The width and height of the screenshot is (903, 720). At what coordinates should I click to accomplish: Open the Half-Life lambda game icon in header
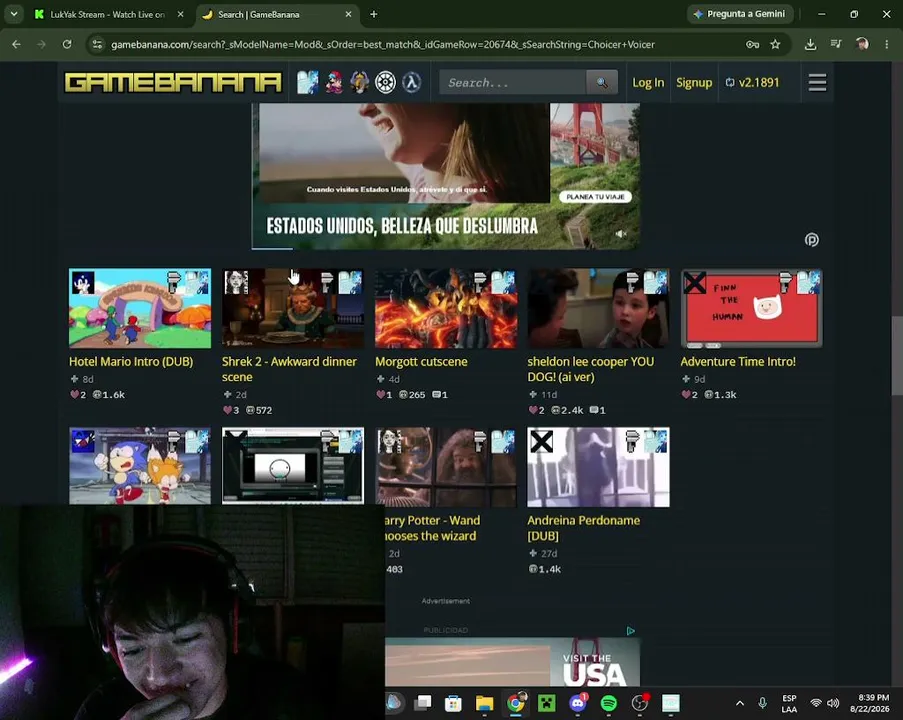coord(411,82)
